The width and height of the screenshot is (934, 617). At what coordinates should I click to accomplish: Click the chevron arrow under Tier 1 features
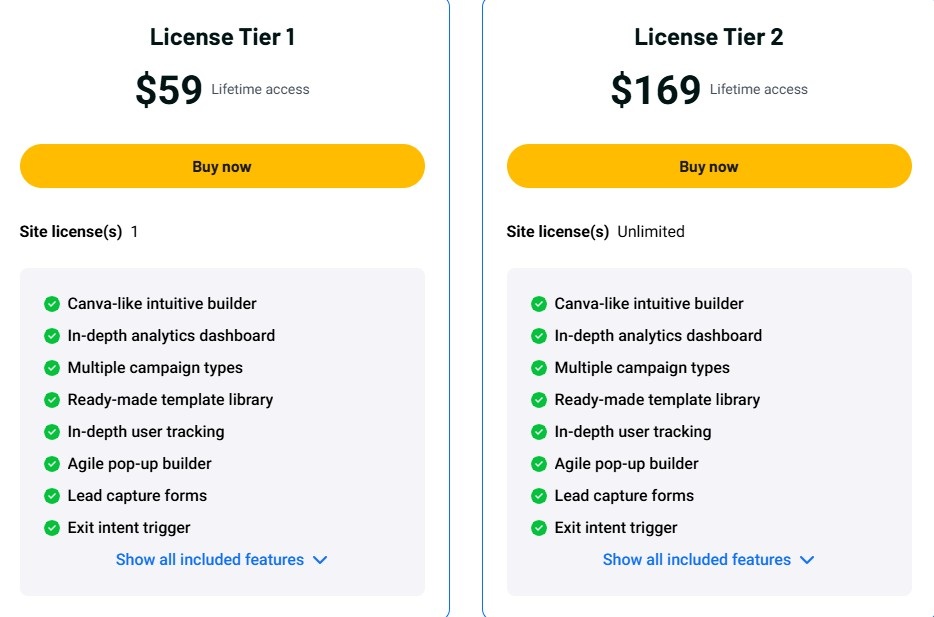point(320,560)
